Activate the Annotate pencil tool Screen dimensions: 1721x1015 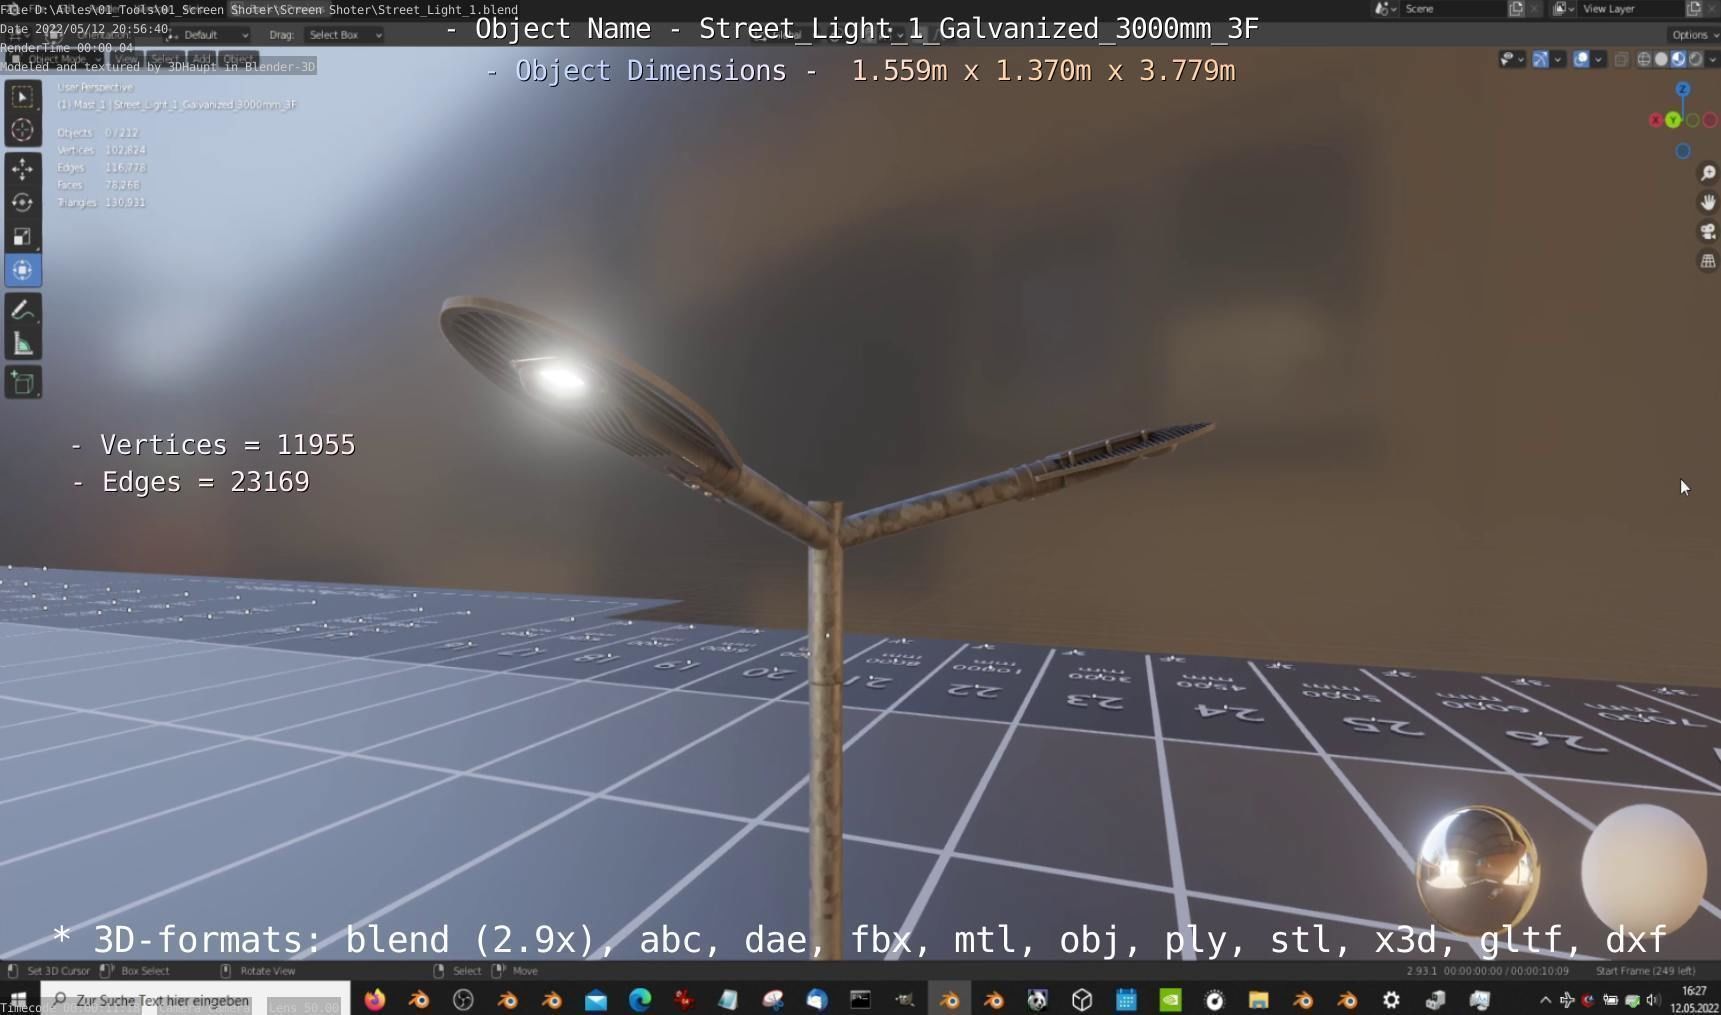(22, 311)
